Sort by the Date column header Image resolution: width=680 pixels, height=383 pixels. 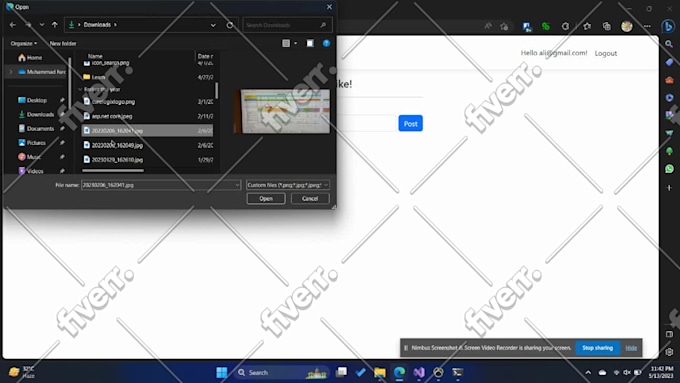(205, 56)
